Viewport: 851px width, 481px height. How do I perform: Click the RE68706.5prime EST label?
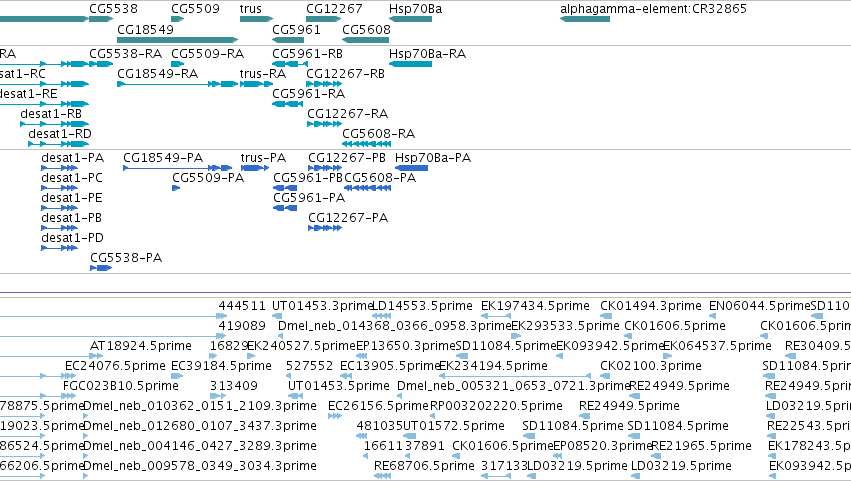[424, 466]
